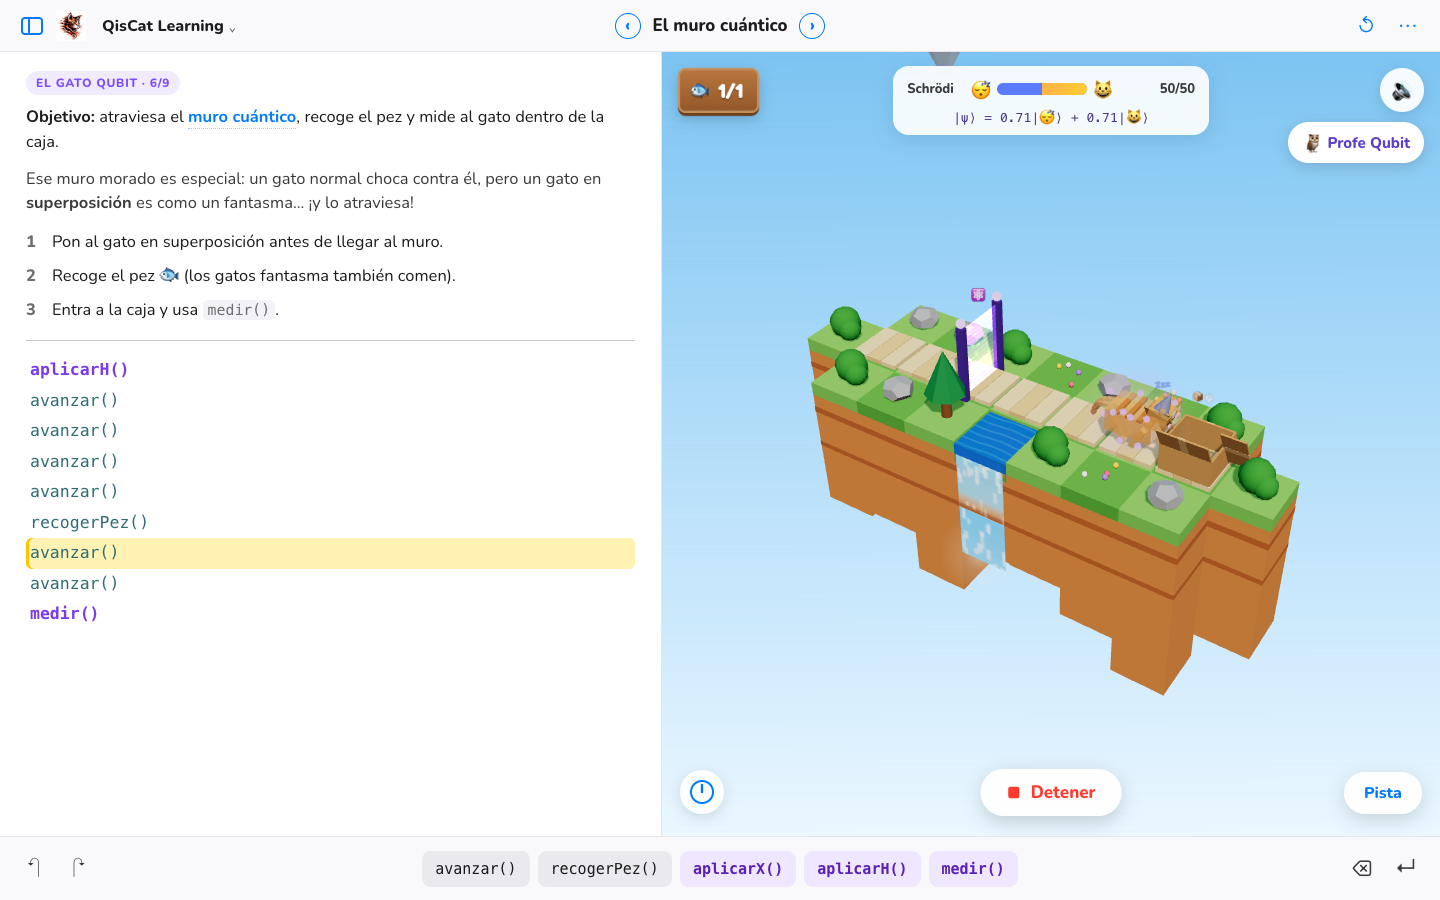This screenshot has width=1440, height=900.
Task: Click the muro cuántico link
Action: [242, 117]
